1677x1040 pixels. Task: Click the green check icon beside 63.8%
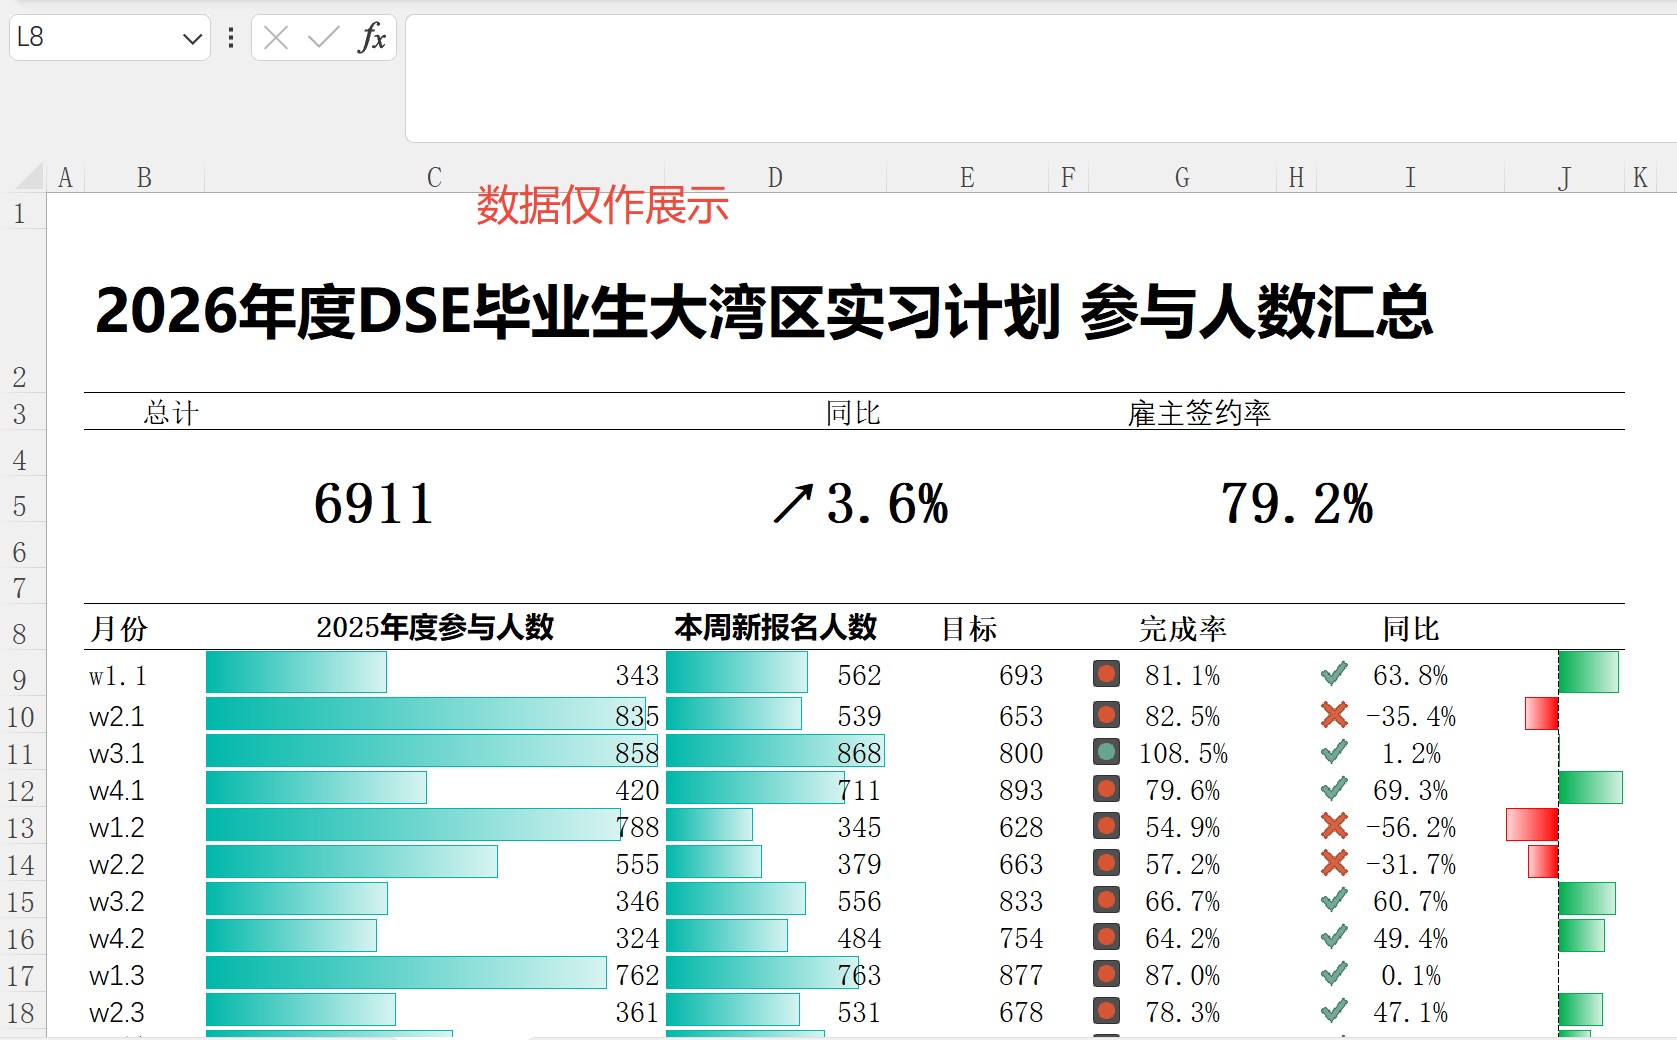coord(1334,674)
